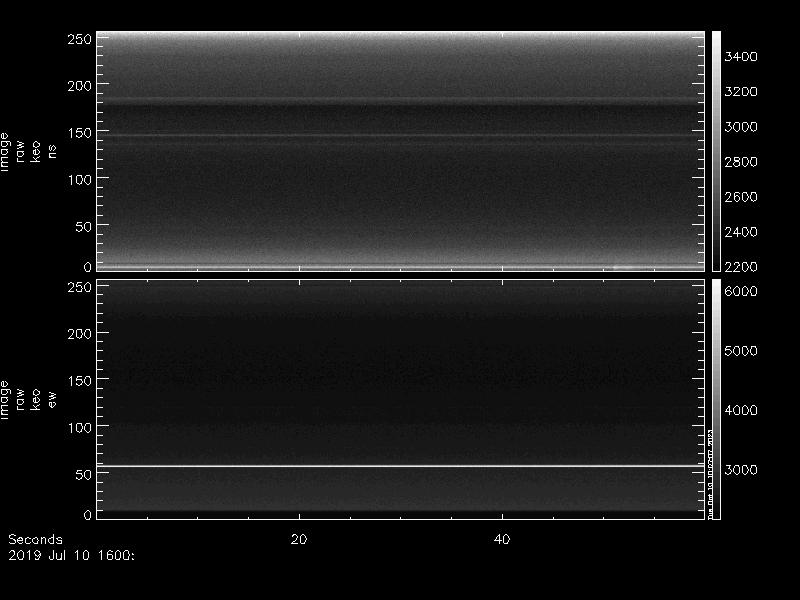Click the 'Seconds' axis label

[x=35, y=539]
